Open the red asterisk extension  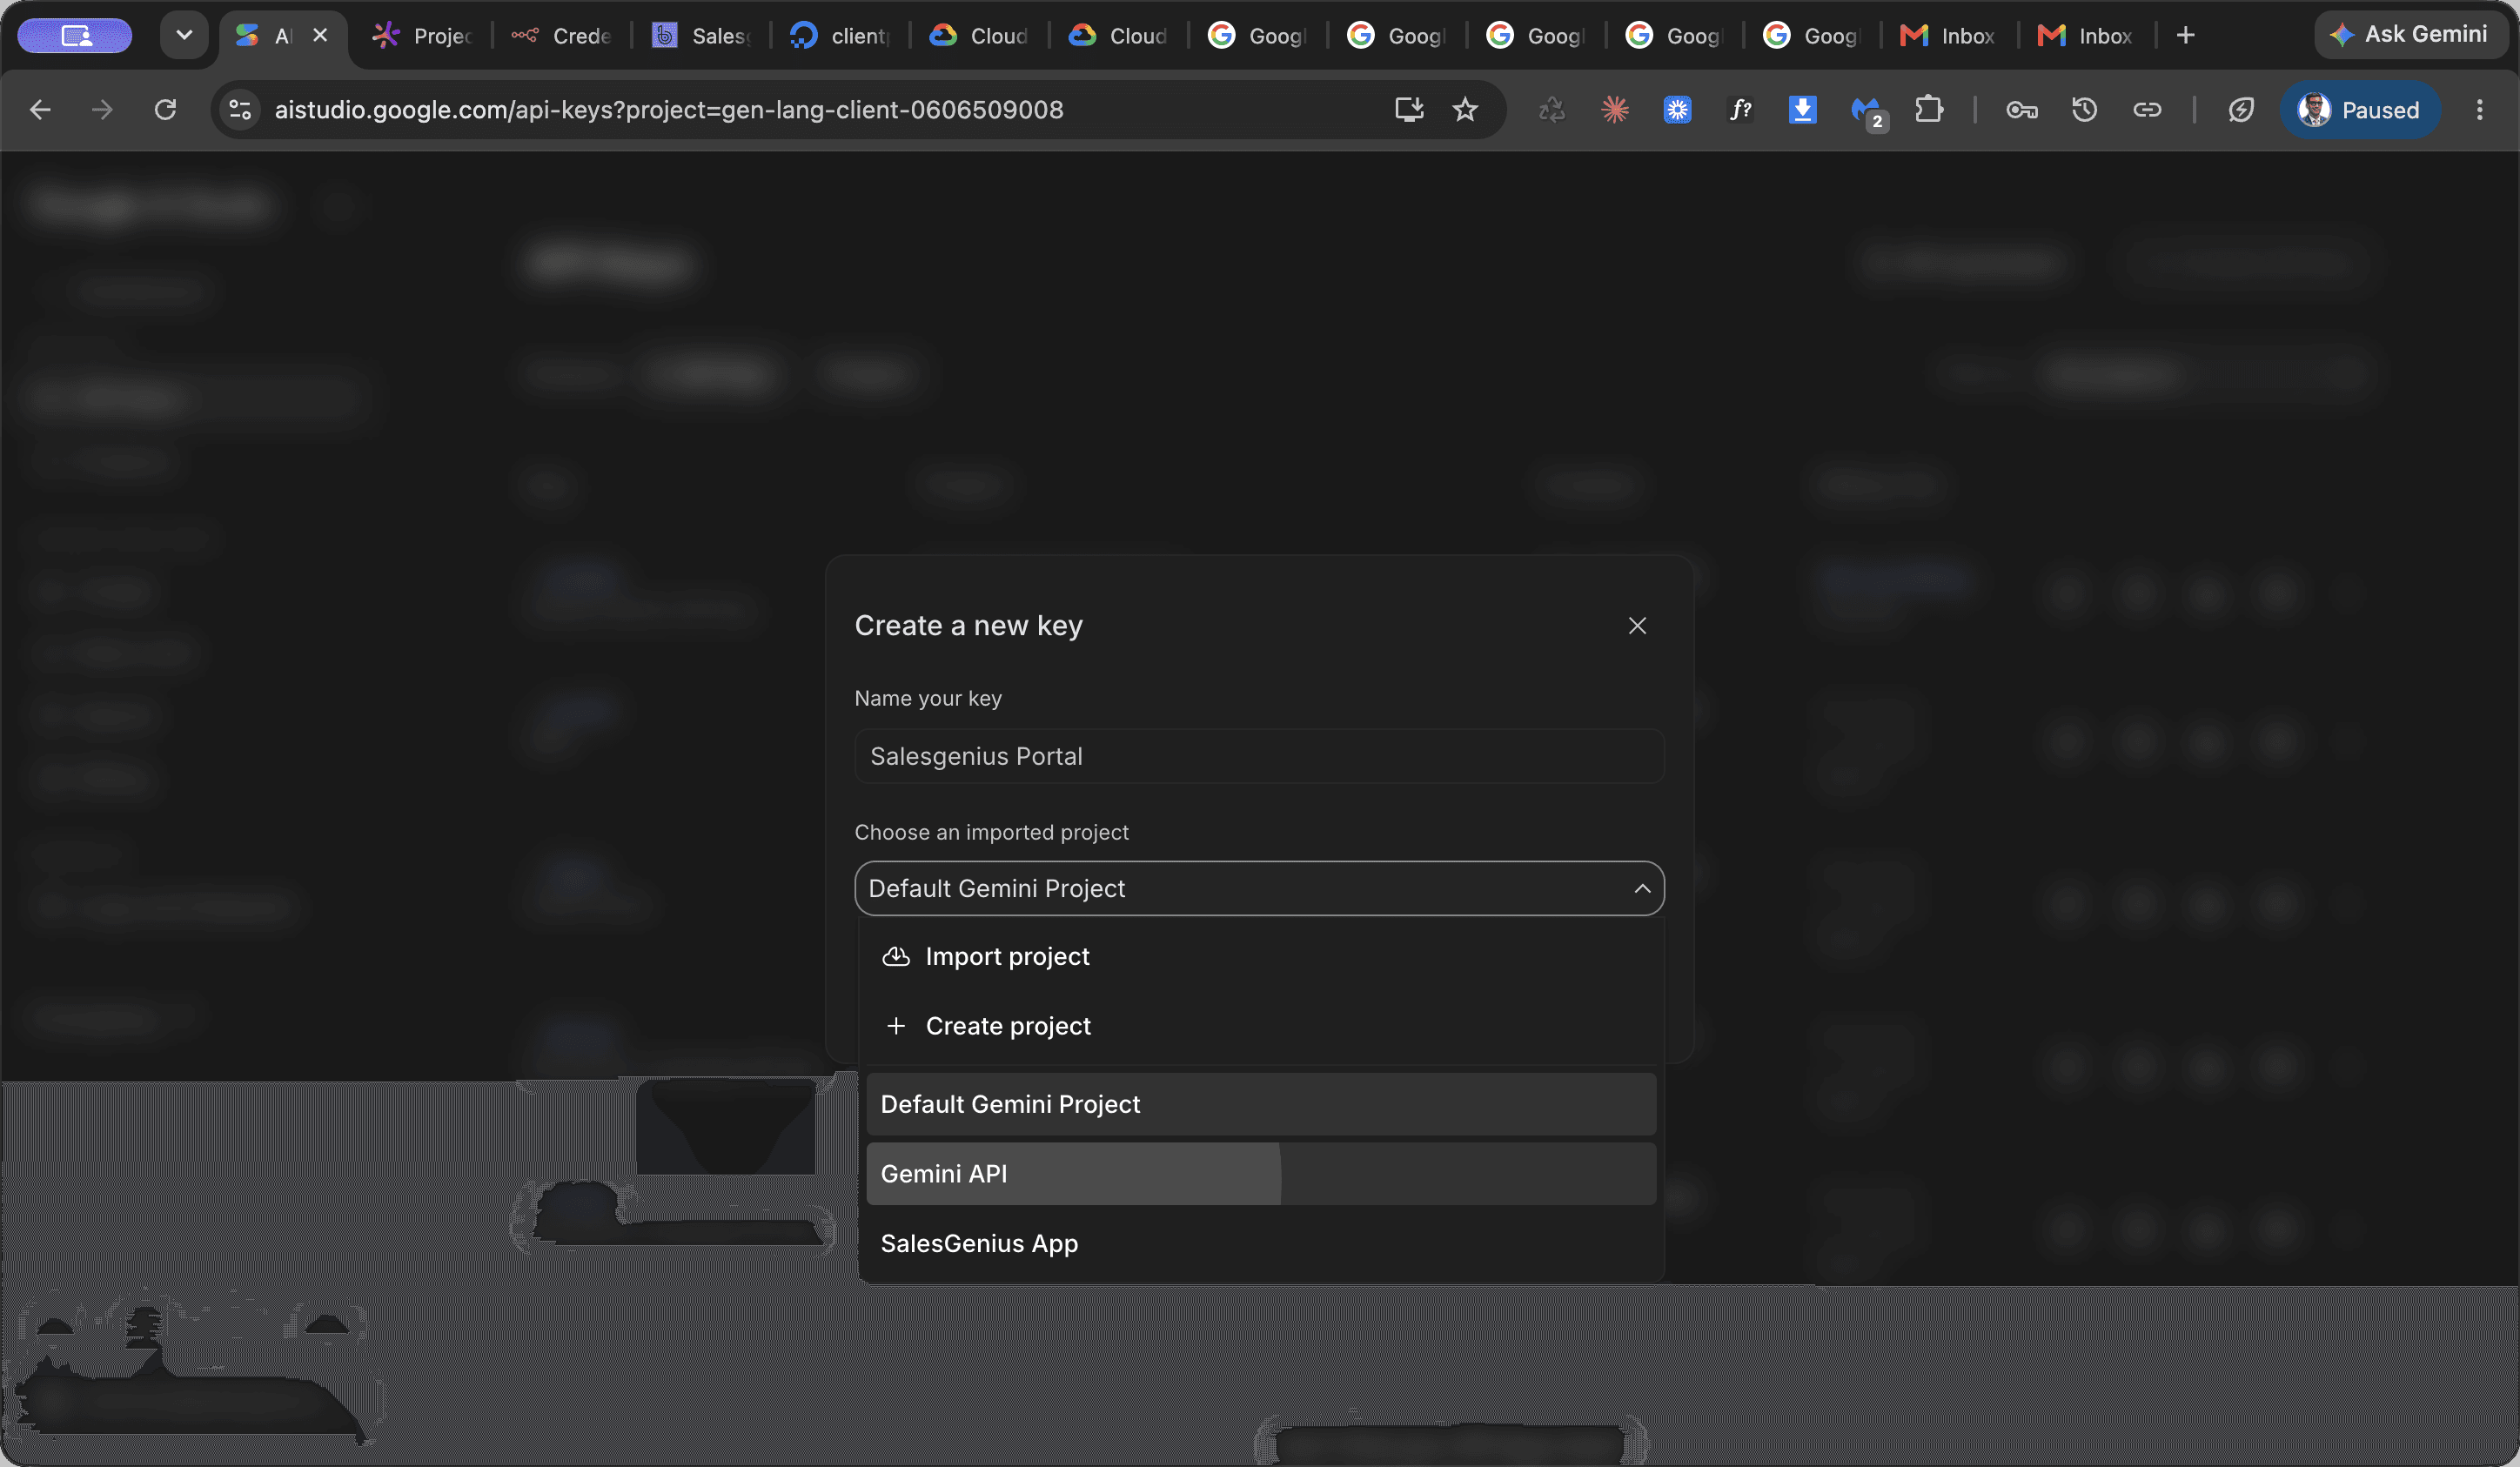1615,110
